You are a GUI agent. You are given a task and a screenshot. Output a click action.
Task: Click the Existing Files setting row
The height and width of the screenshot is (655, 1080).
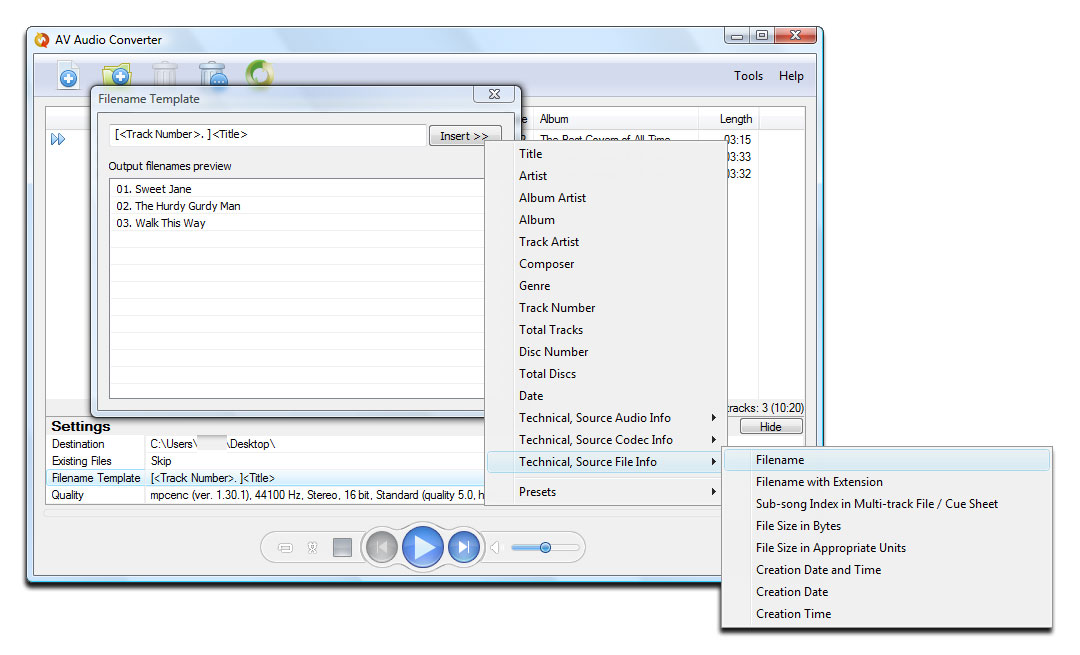tap(266, 461)
